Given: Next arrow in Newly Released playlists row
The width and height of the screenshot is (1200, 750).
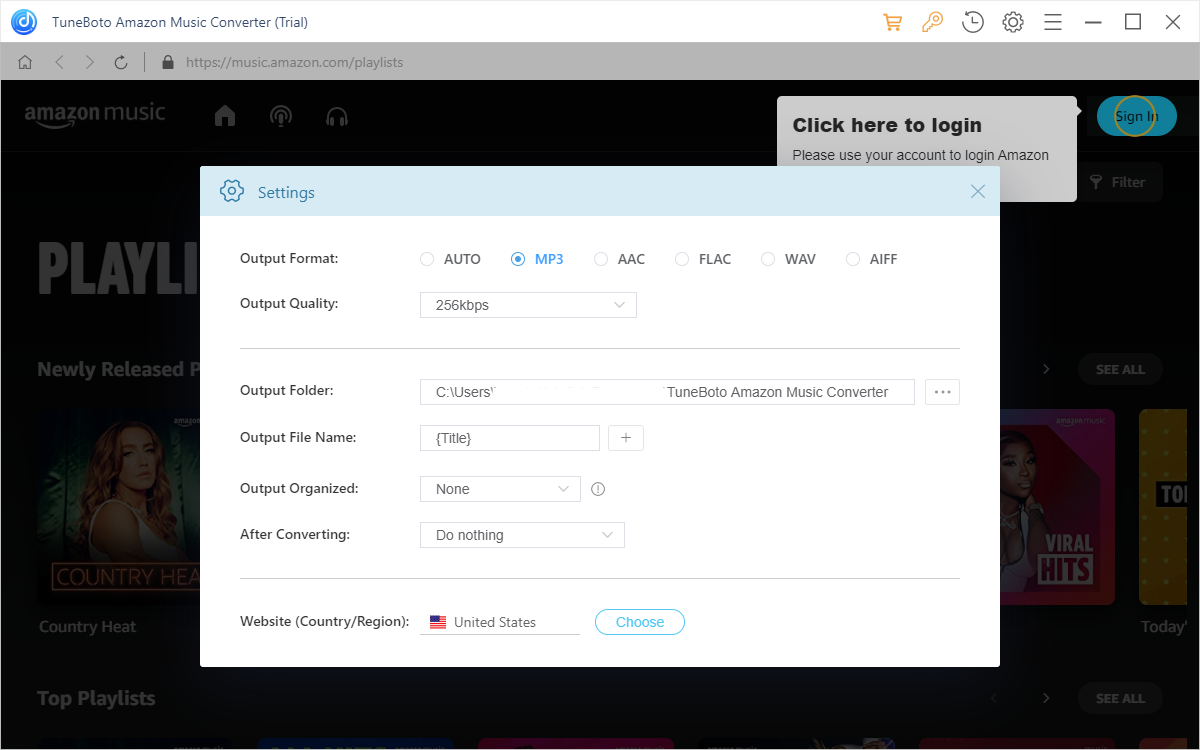Looking at the screenshot, I should tap(1046, 369).
